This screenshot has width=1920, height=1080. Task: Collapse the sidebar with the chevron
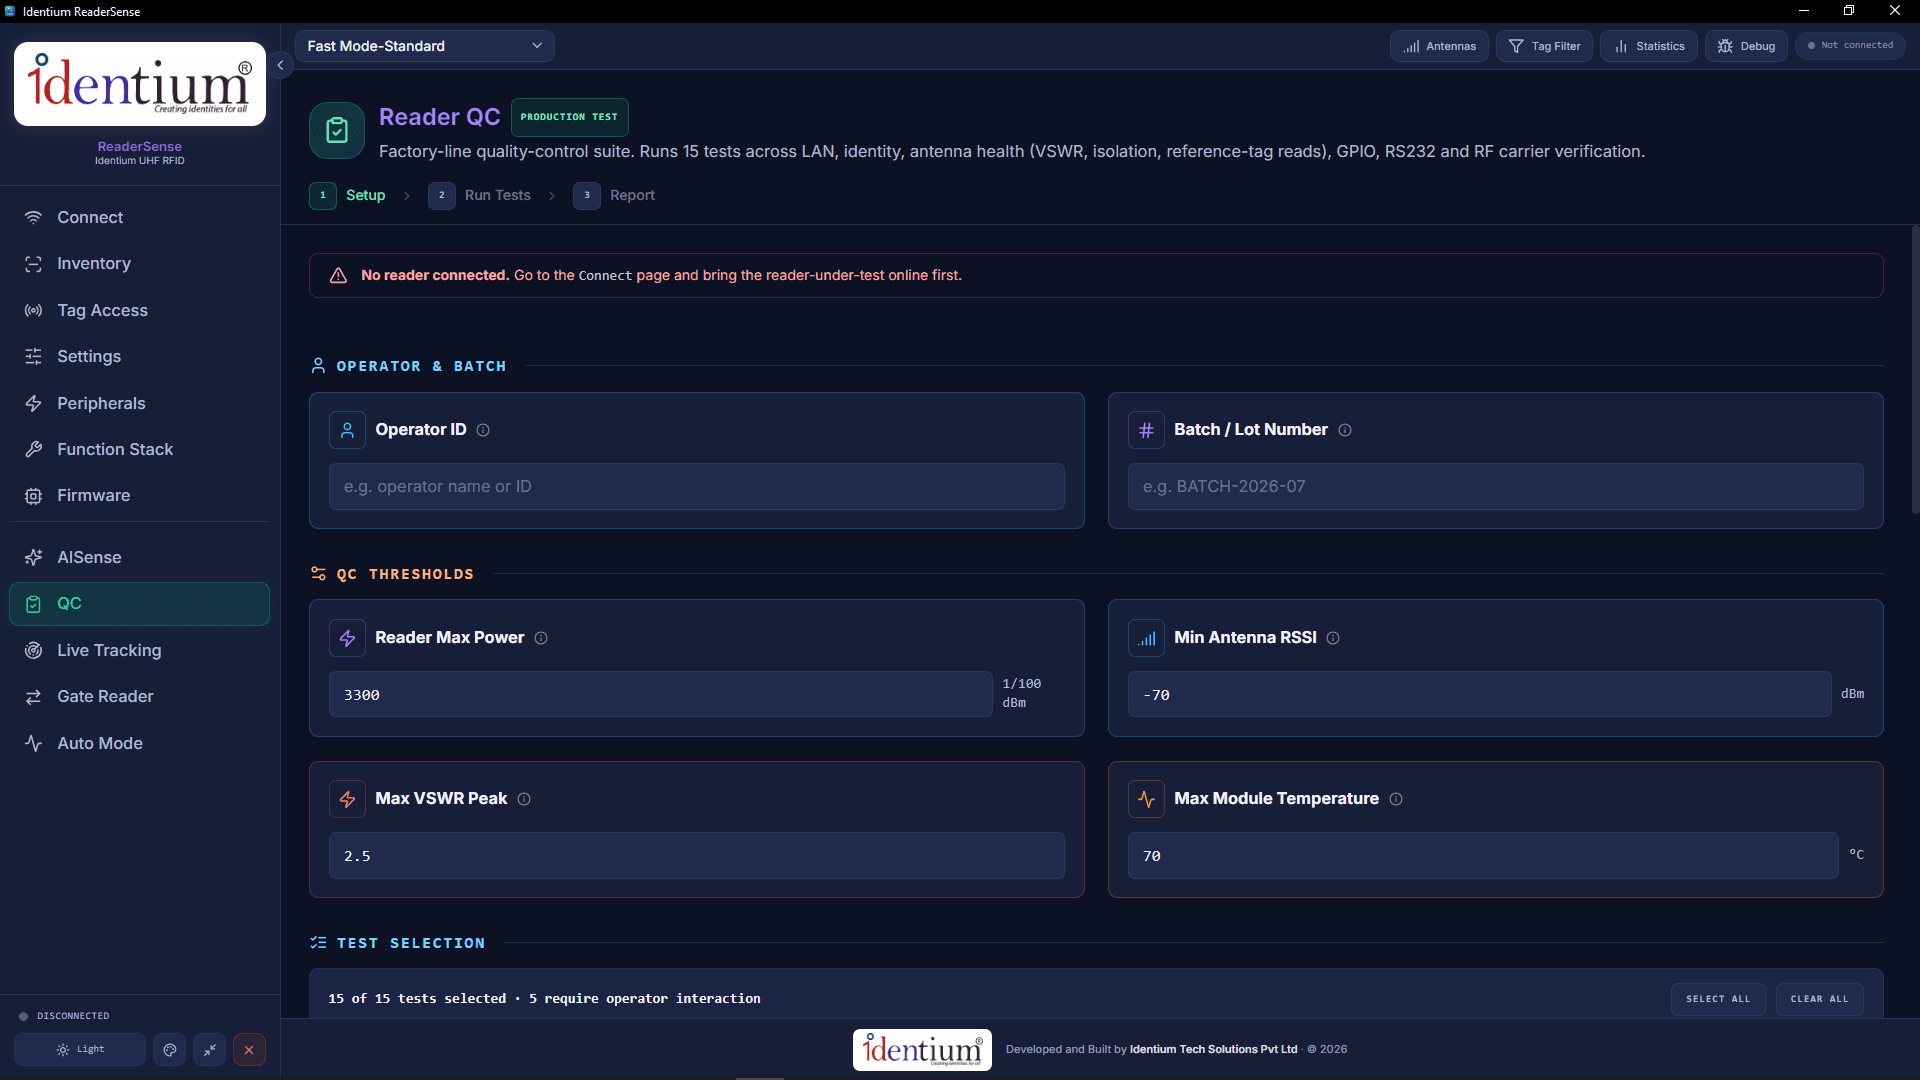coord(280,65)
